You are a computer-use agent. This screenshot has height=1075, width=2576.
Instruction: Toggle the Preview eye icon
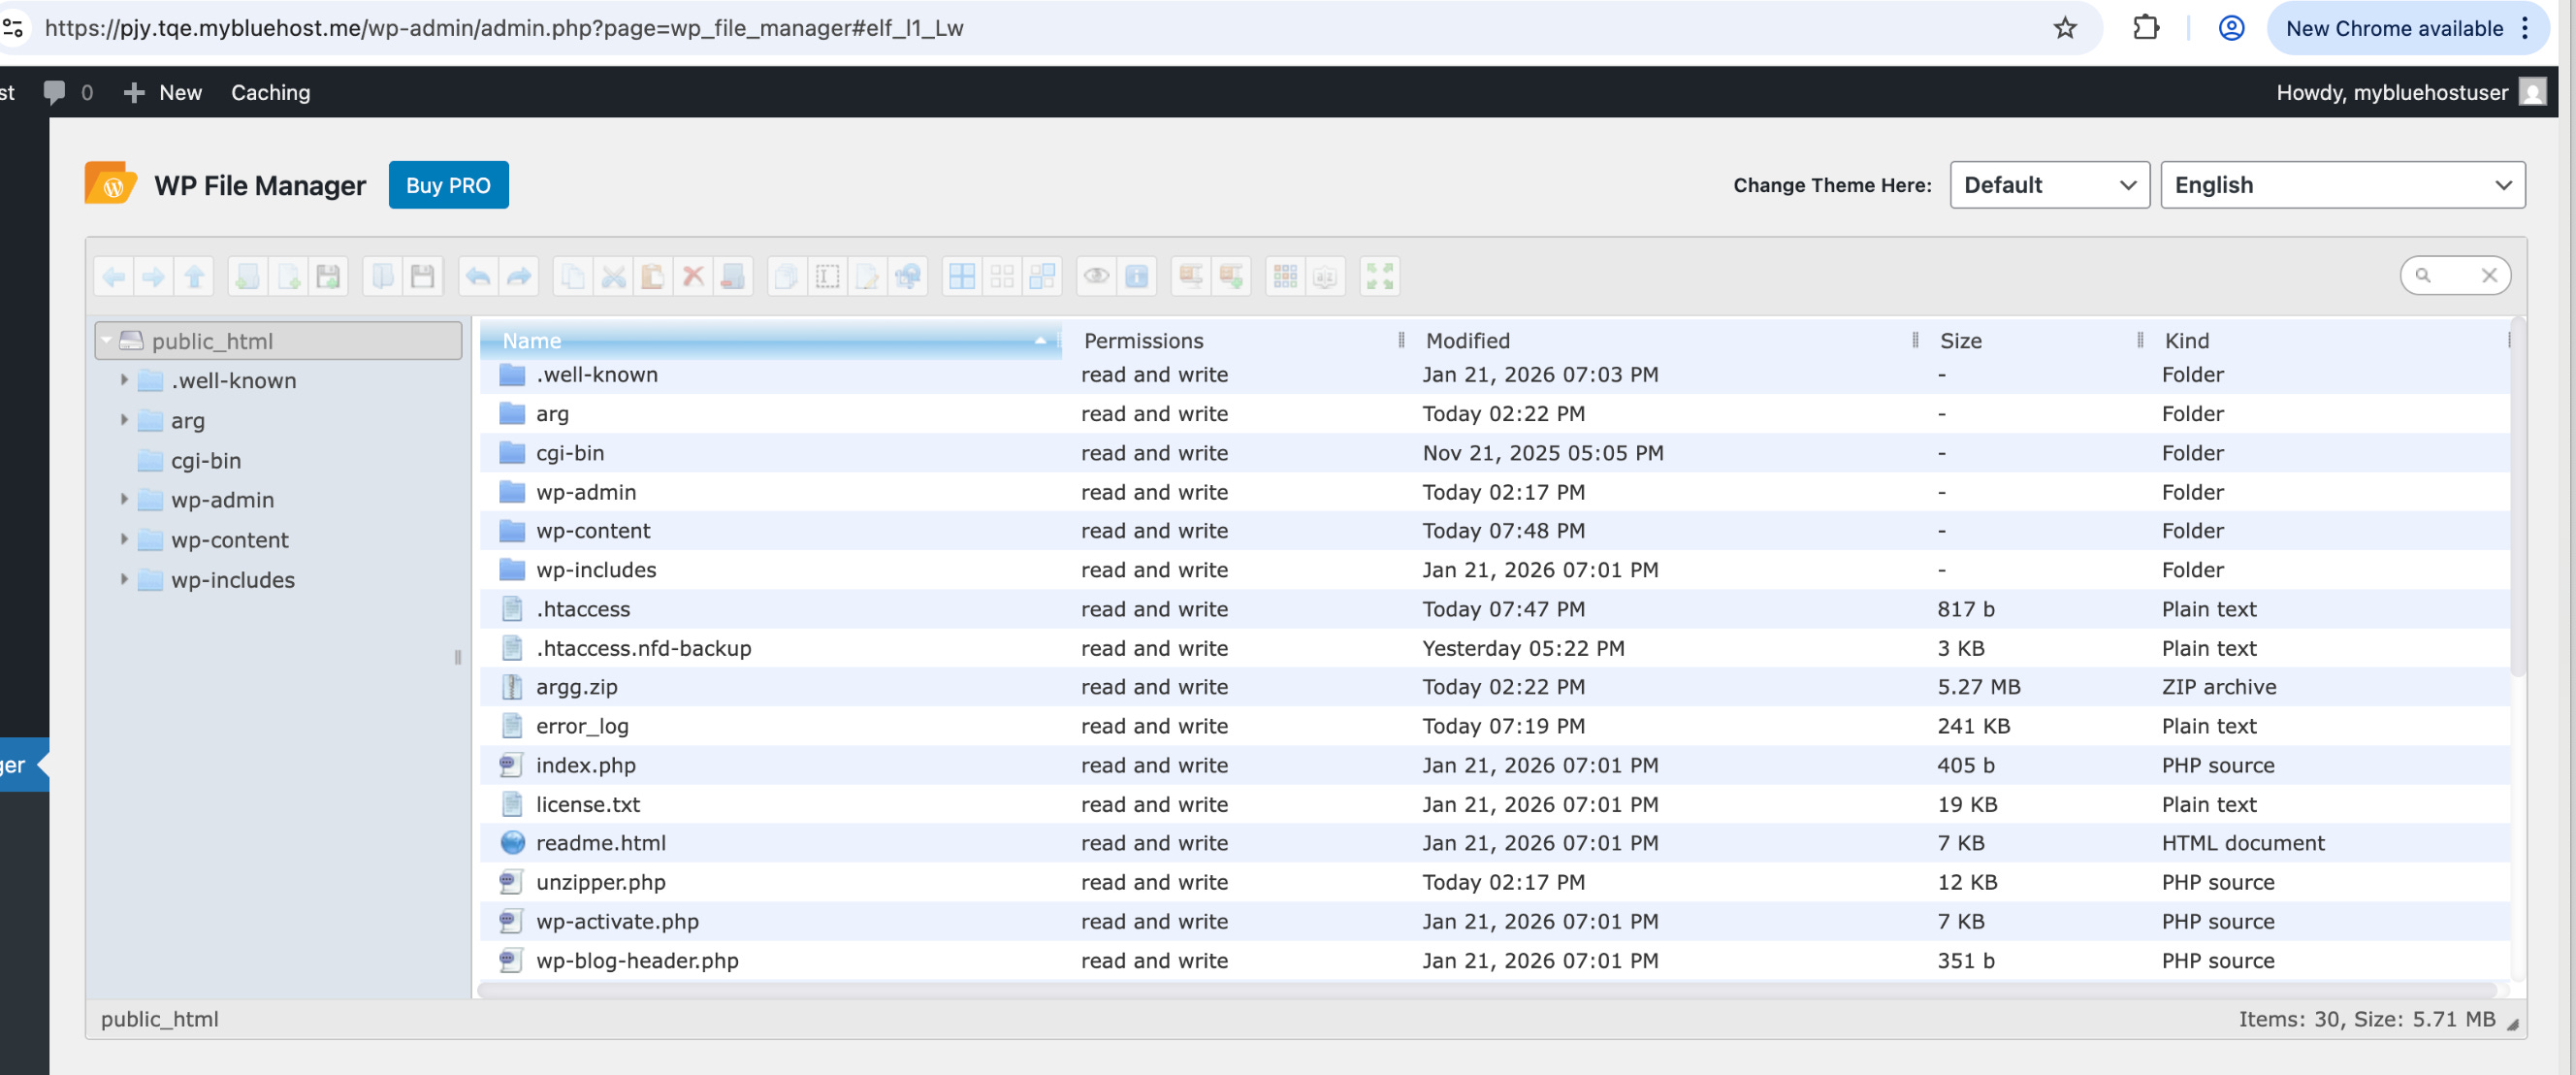point(1096,276)
